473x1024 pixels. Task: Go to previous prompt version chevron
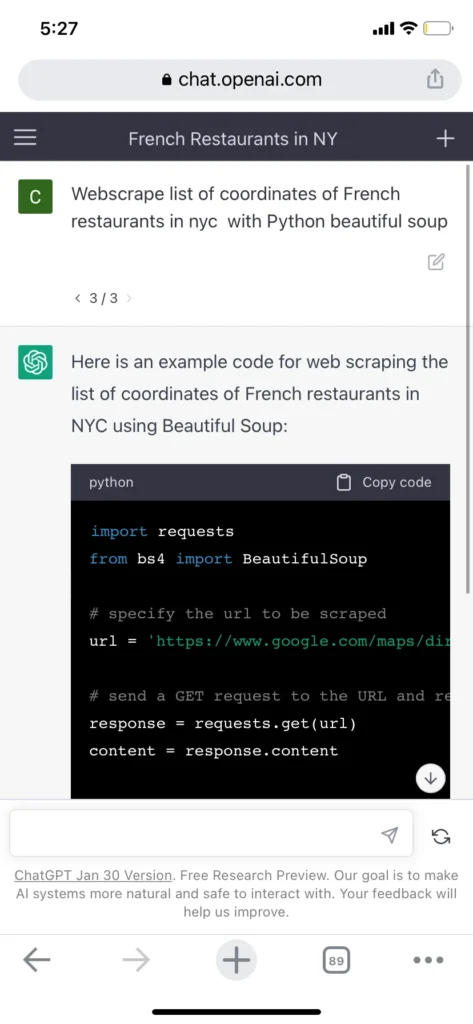coord(78,298)
